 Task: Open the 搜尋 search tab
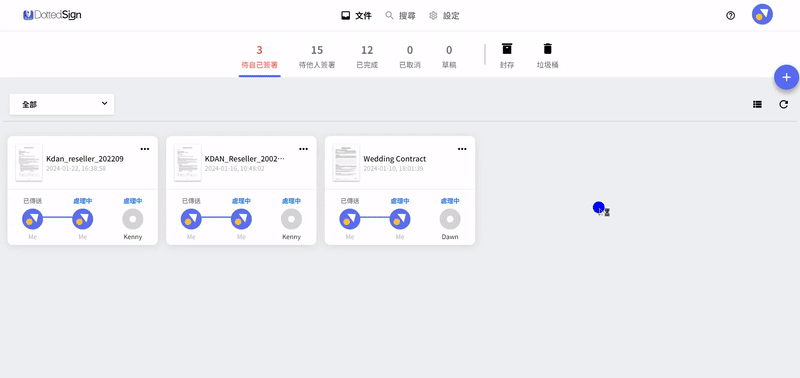pos(400,16)
